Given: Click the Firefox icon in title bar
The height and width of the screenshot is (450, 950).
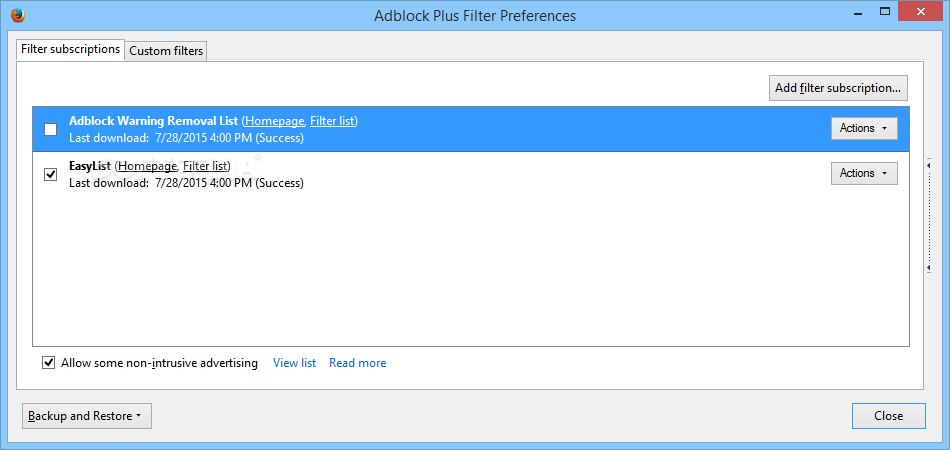Looking at the screenshot, I should [18, 14].
